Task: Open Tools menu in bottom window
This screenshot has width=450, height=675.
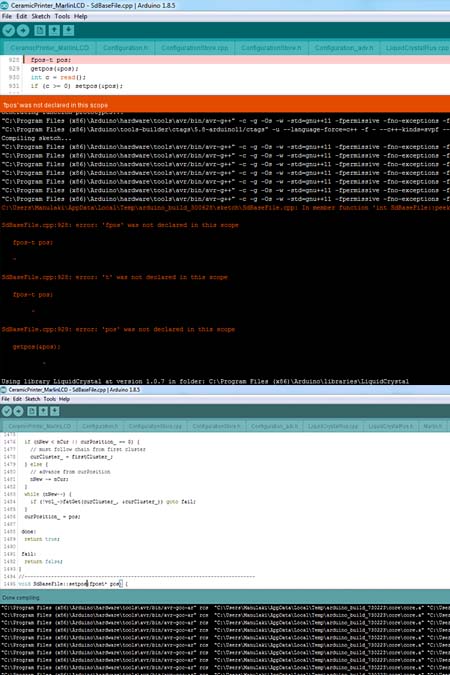Action: click(50, 399)
